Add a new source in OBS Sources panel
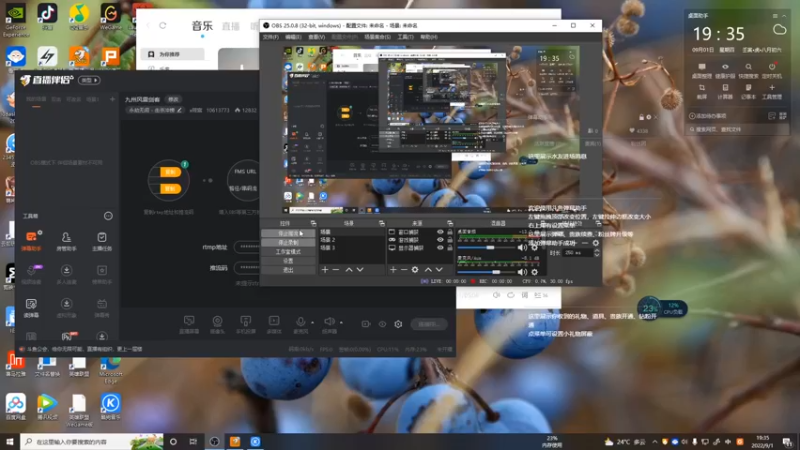 (393, 269)
